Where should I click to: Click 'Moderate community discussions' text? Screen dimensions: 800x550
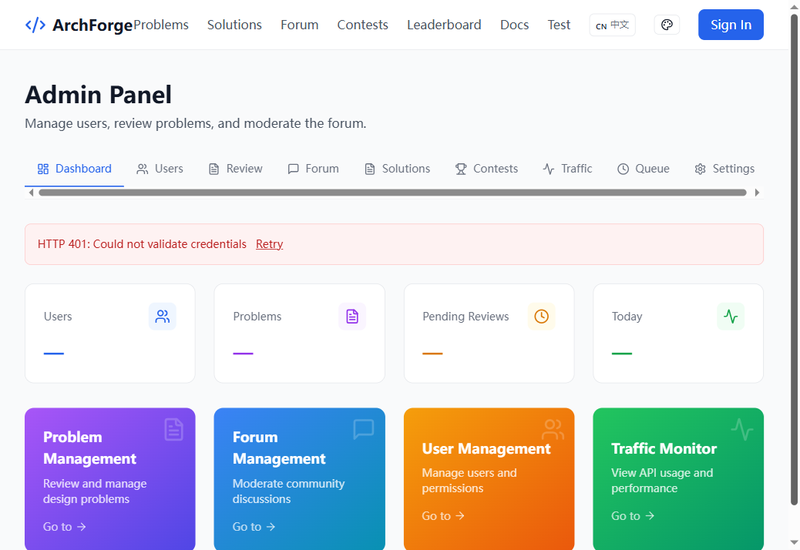click(288, 491)
